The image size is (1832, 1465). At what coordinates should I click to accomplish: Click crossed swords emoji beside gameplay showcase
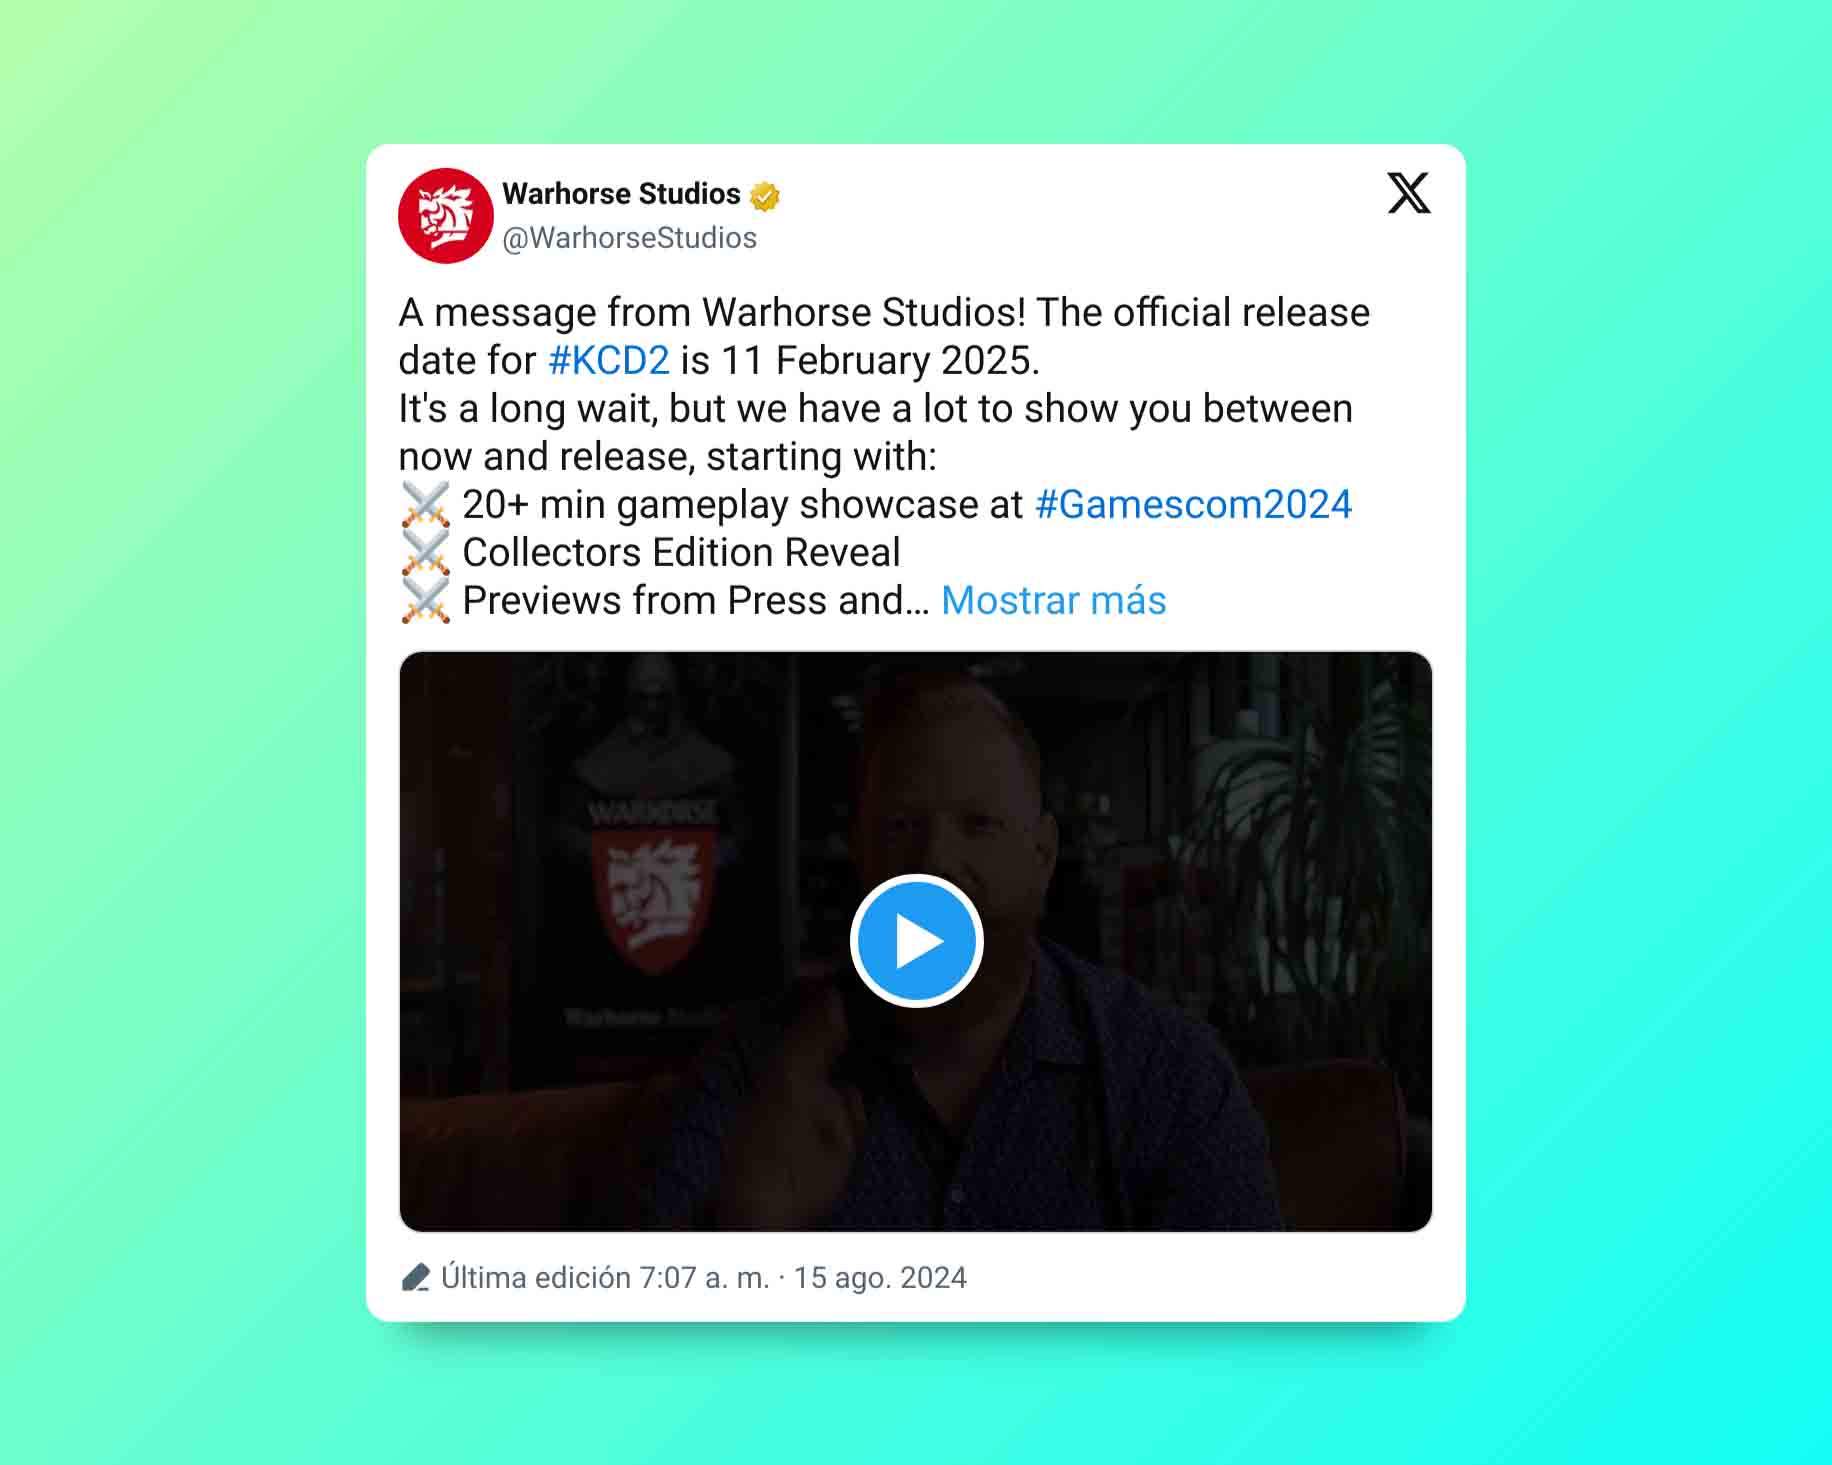(426, 505)
